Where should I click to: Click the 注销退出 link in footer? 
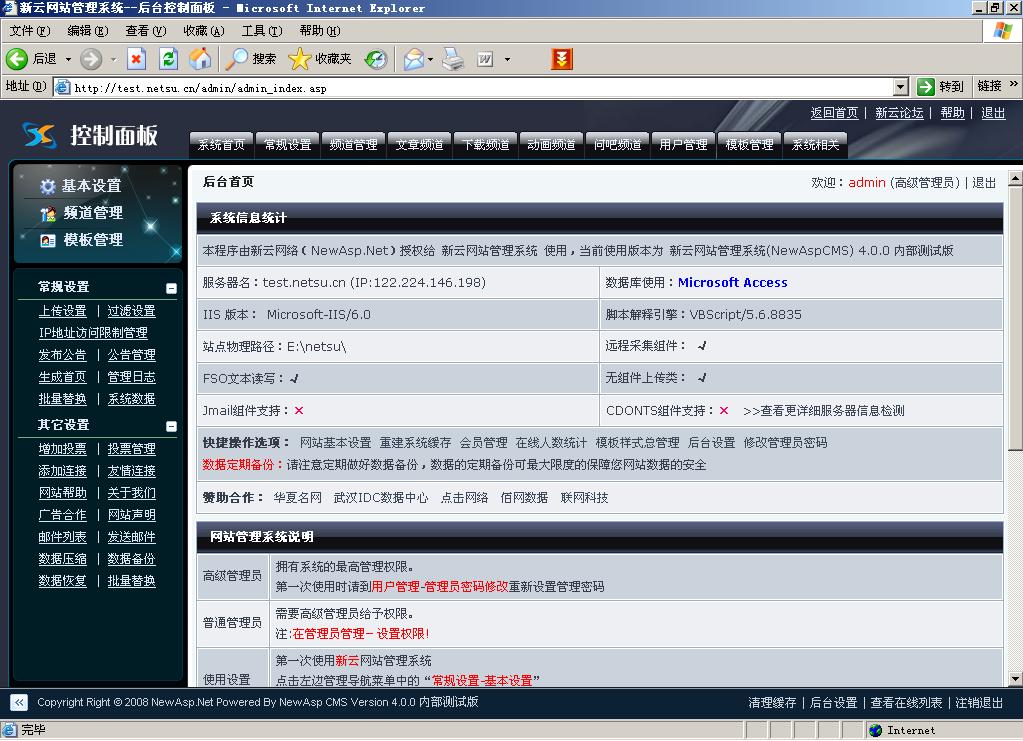[979, 703]
